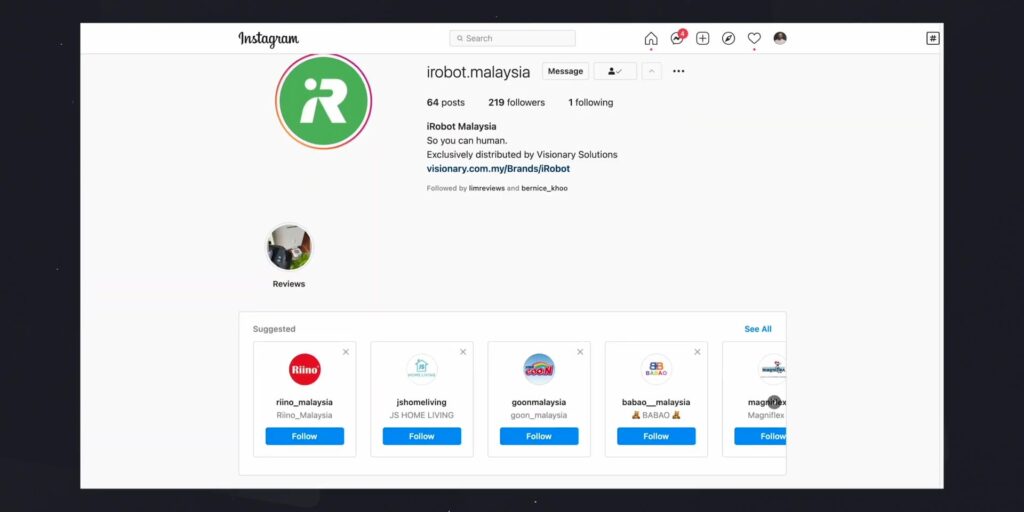Open babao__malaysia username link
Image resolution: width=1024 pixels, height=512 pixels.
tap(656, 402)
